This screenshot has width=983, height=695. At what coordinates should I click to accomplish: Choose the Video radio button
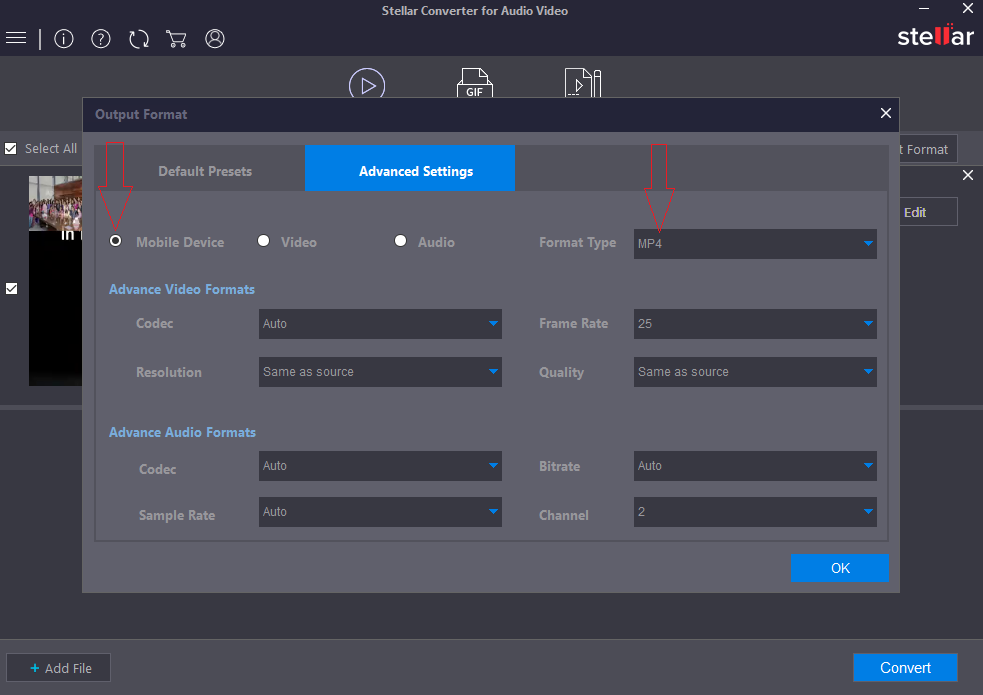(x=264, y=241)
